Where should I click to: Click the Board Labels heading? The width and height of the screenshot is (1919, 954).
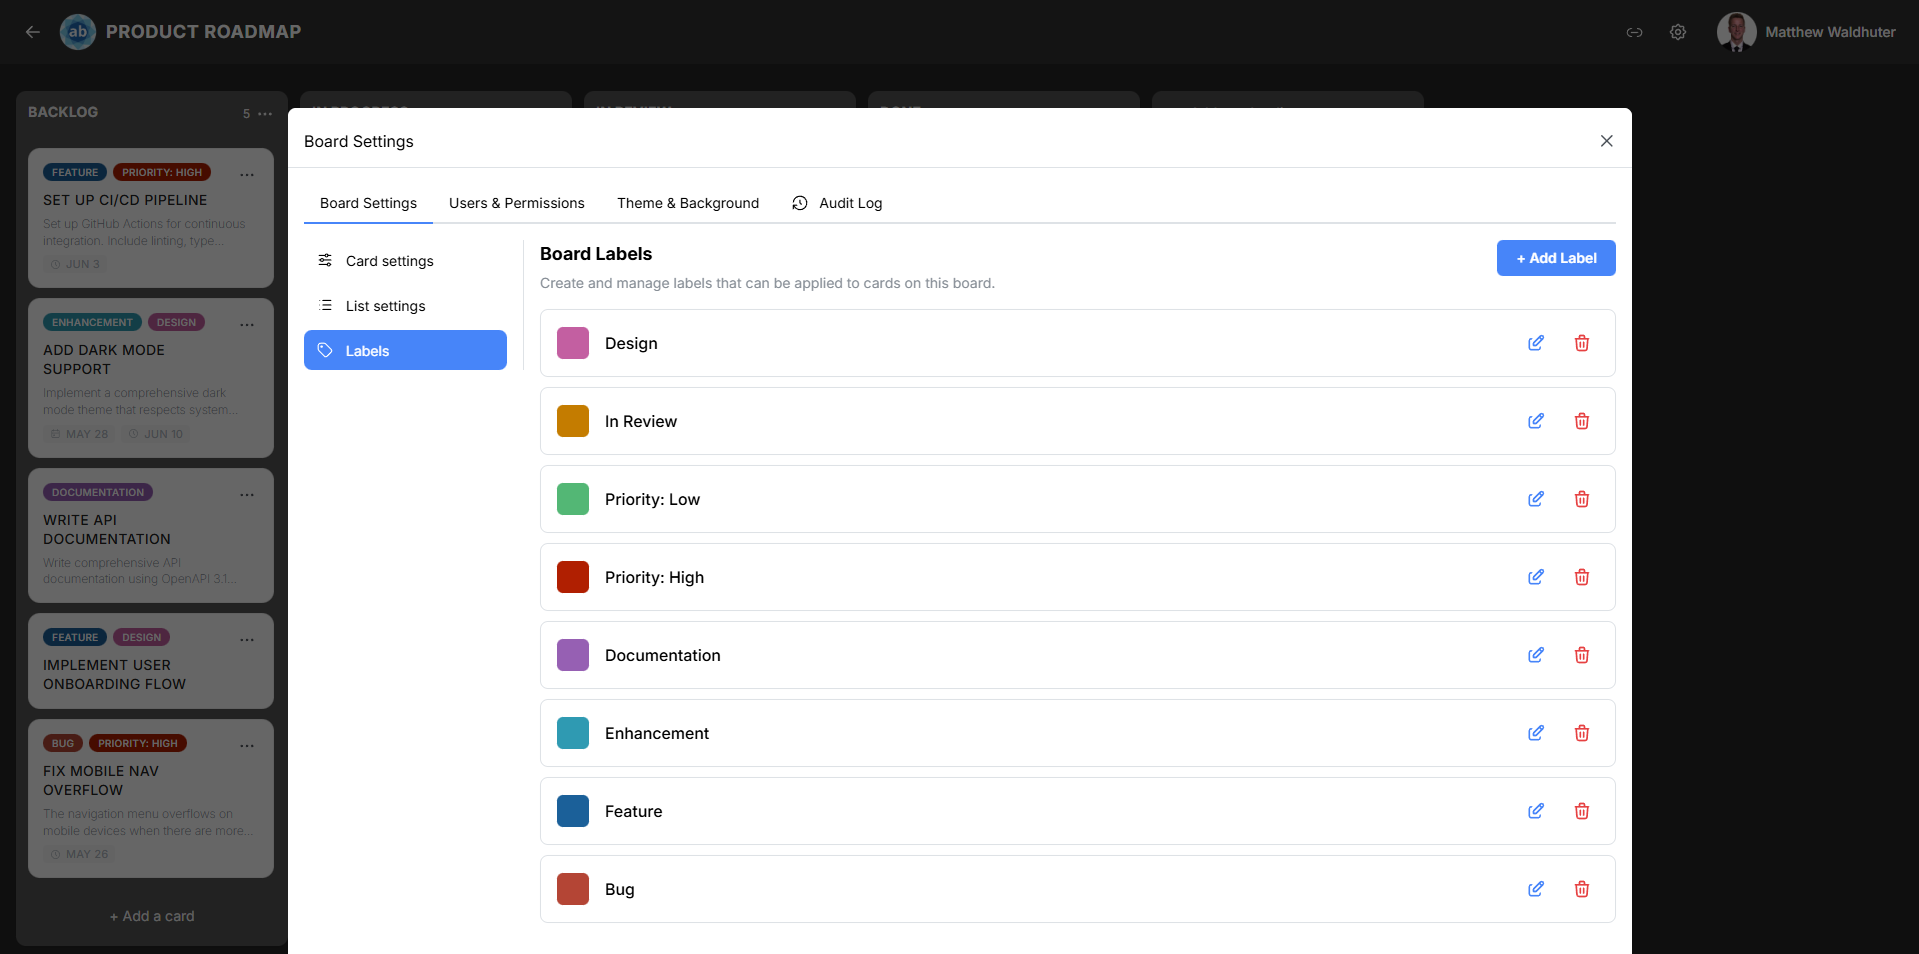[x=596, y=254]
